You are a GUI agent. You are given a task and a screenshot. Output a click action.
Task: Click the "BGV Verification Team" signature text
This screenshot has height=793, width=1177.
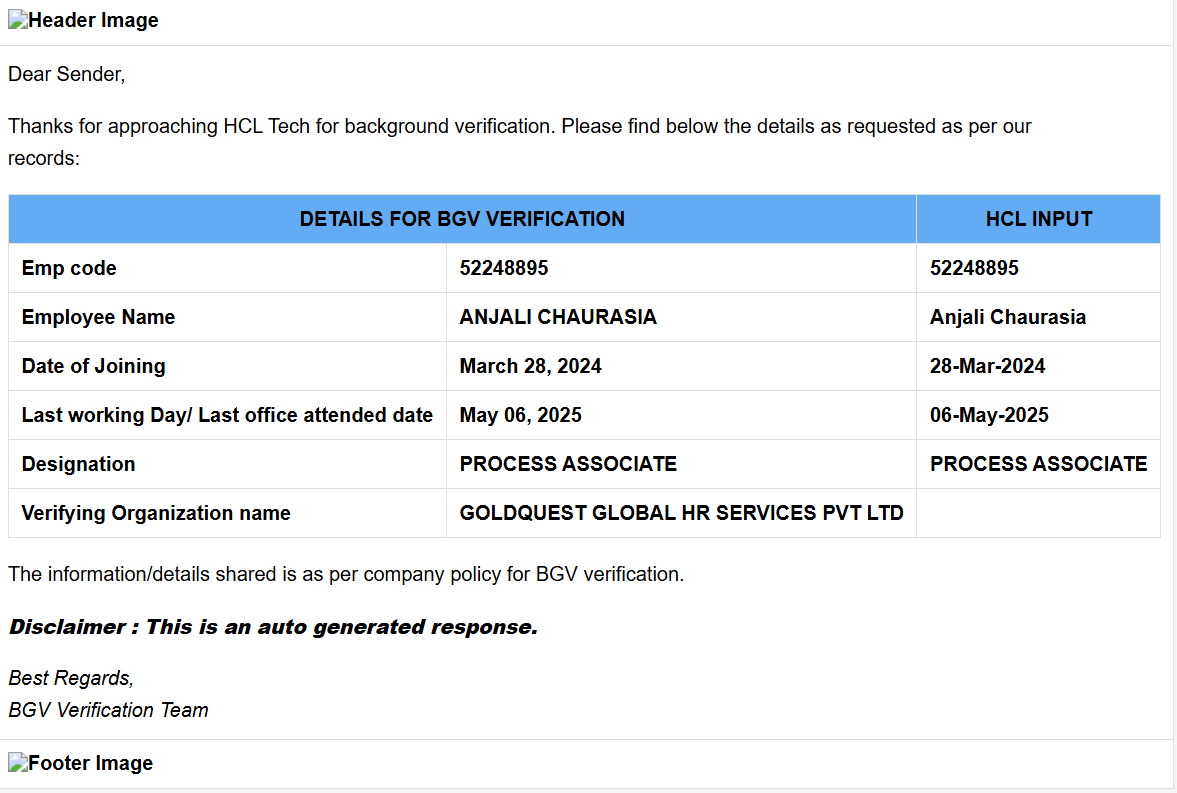tap(108, 710)
